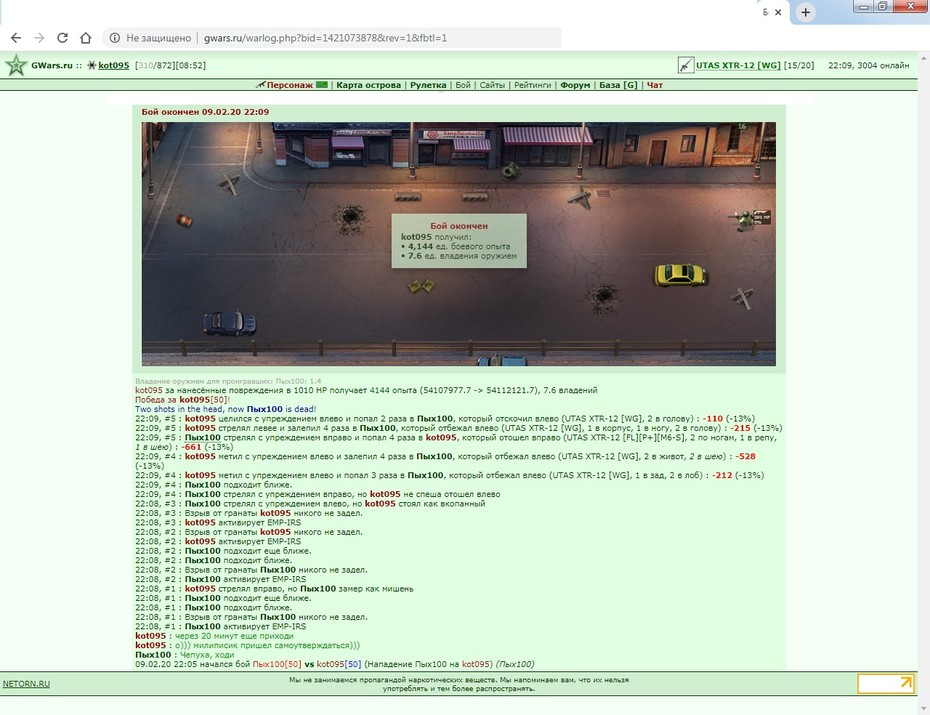Click chat message 'через 20 минут еще приходи'
The image size is (930, 715).
coord(234,636)
